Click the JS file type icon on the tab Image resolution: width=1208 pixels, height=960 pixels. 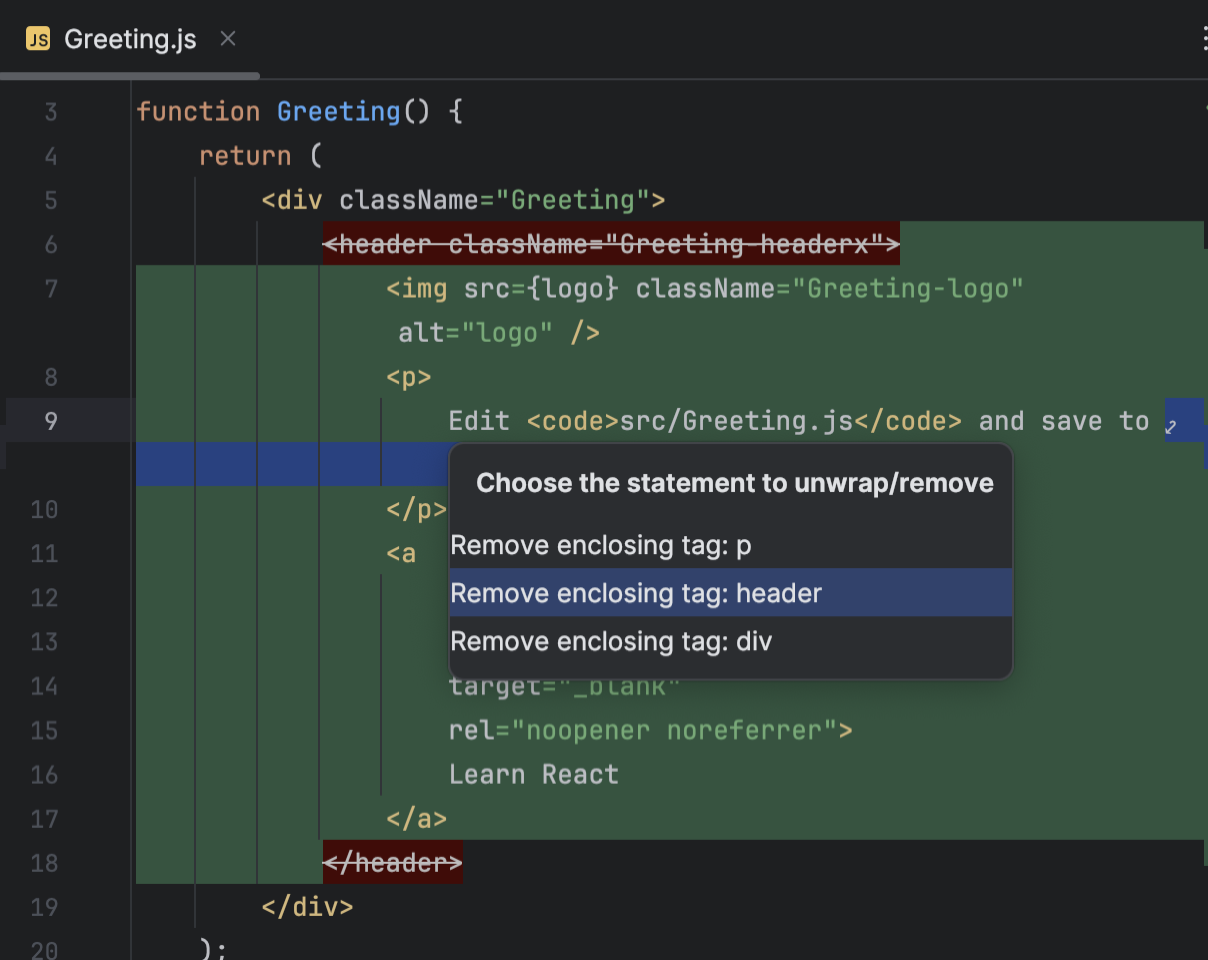(x=37, y=39)
